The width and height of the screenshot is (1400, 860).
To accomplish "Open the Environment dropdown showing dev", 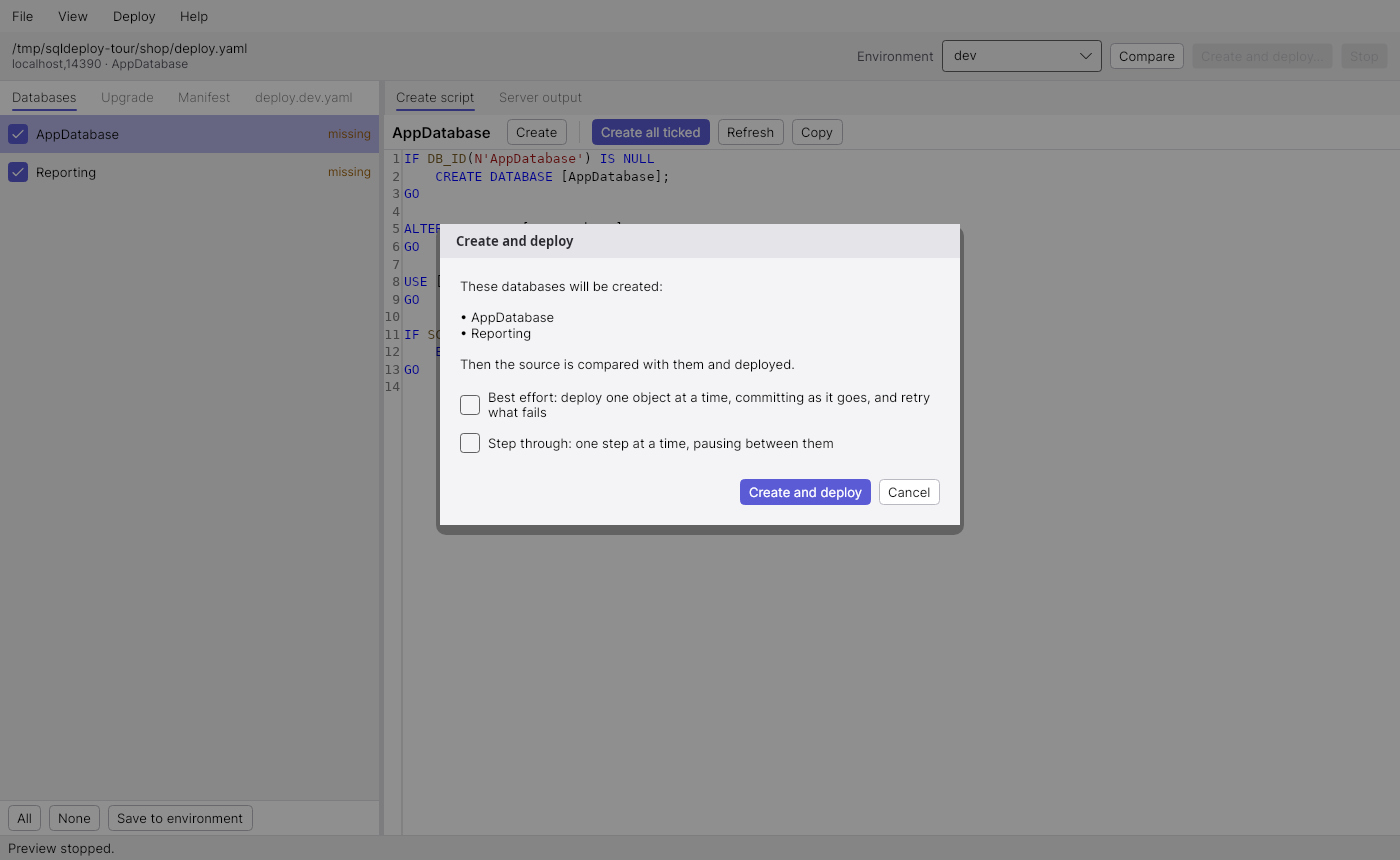I will [1021, 56].
